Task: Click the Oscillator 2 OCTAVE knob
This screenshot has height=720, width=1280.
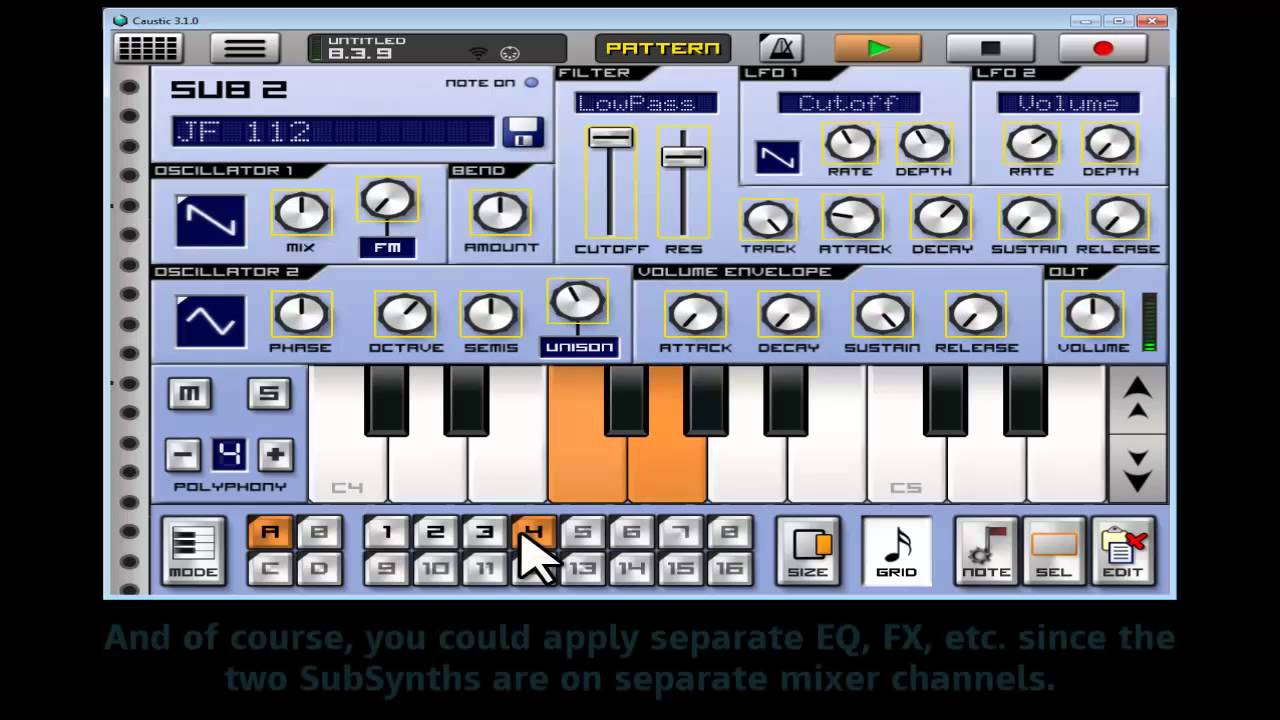Action: 405,314
